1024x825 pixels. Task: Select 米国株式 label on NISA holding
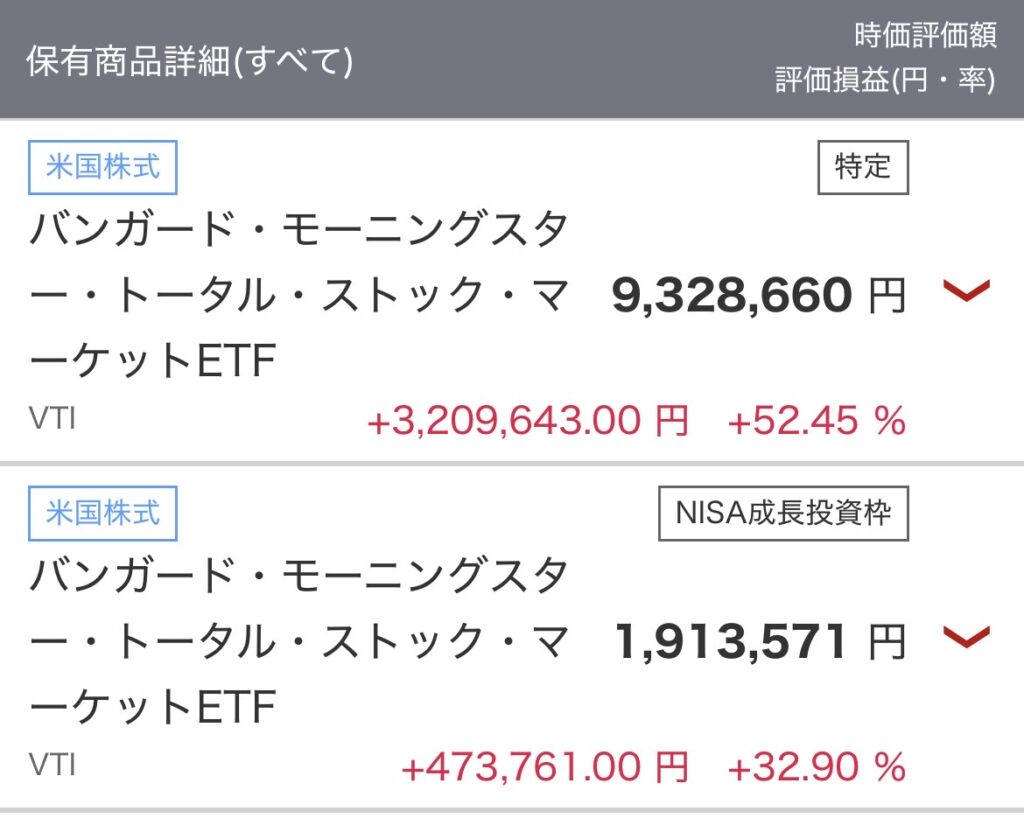[103, 513]
